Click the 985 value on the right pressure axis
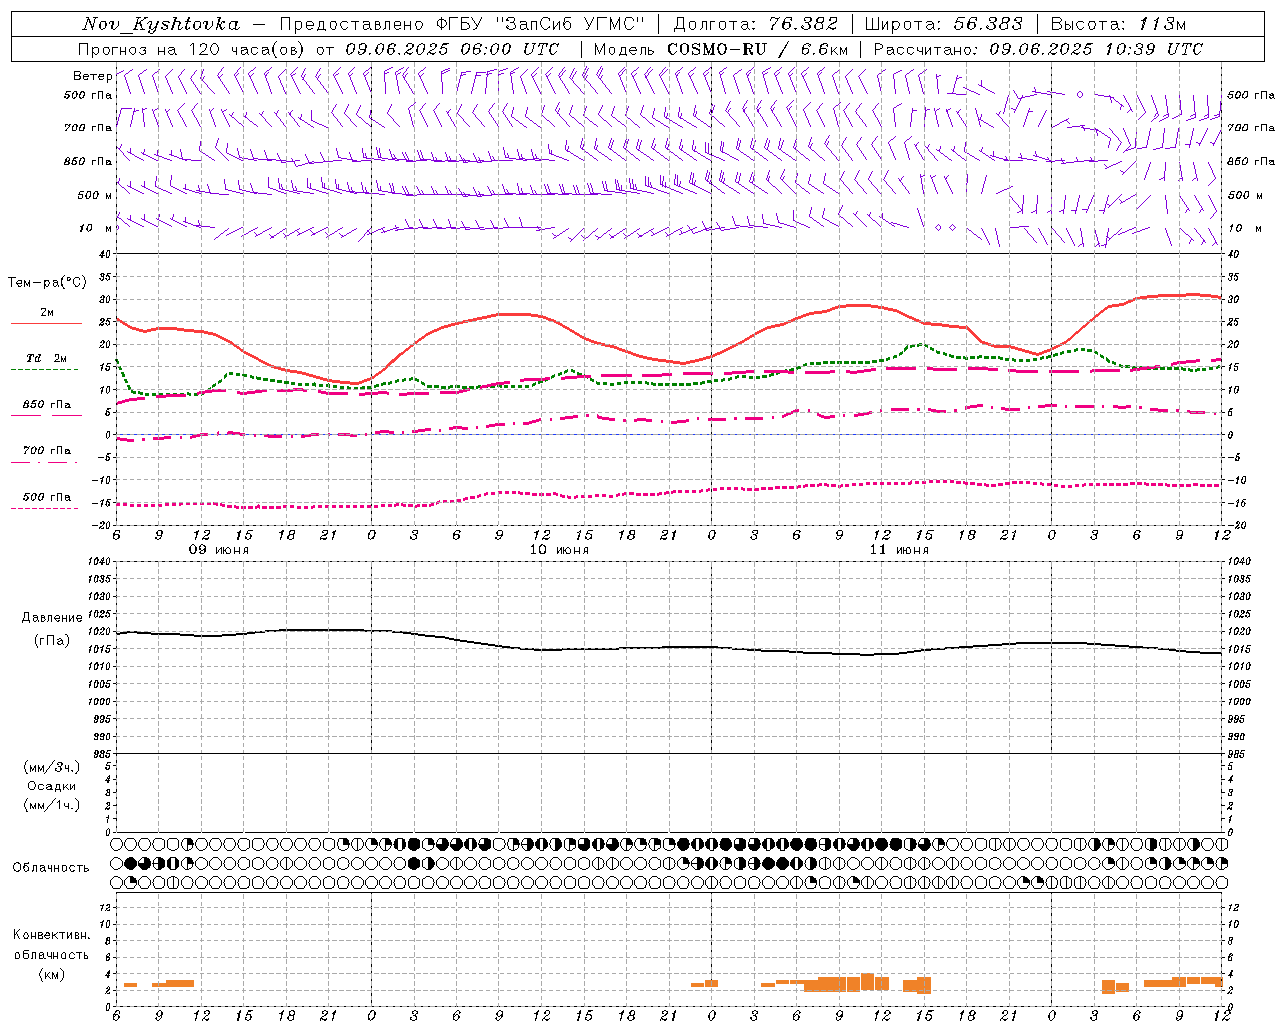This screenshot has height=1024, width=1280. [x=1238, y=754]
